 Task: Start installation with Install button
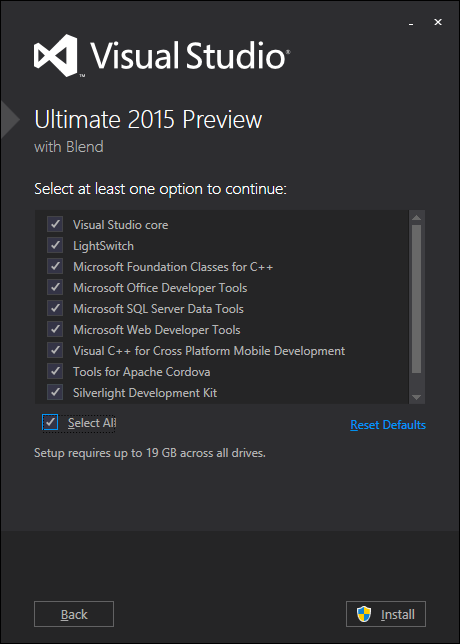(x=386, y=614)
